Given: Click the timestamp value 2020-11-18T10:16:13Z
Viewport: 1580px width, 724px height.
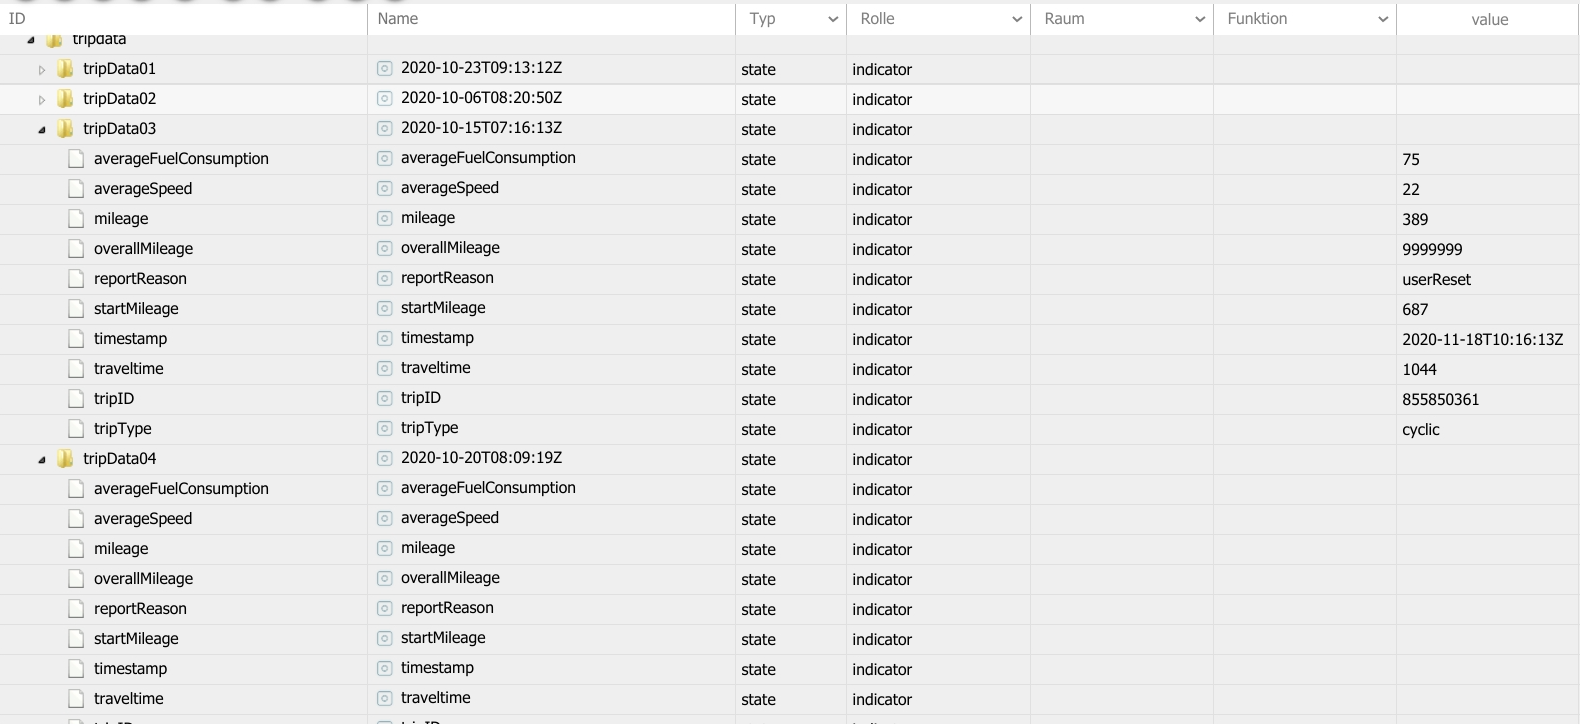Looking at the screenshot, I should [1482, 340].
